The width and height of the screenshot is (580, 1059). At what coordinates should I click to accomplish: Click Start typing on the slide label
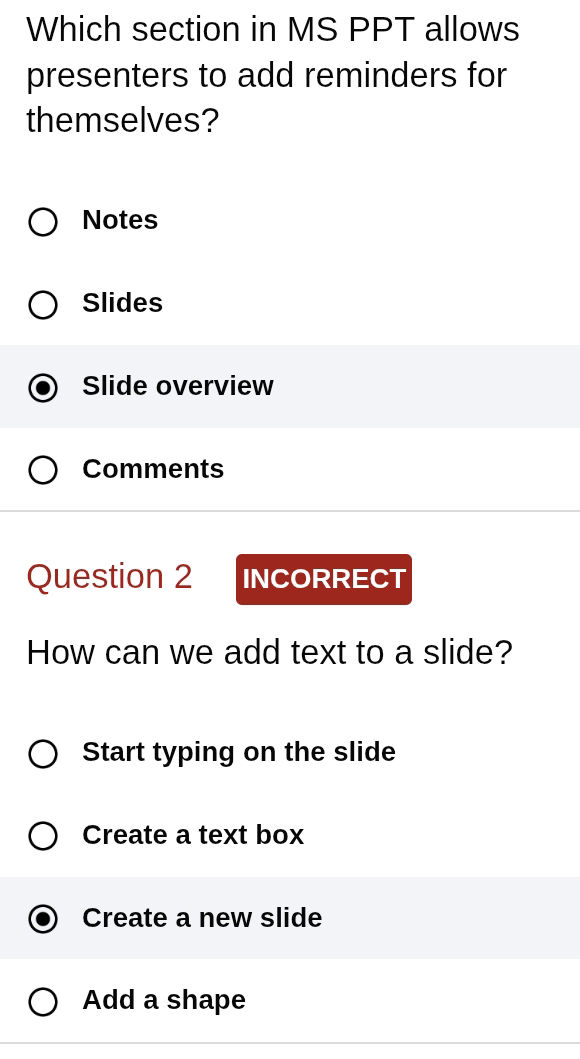click(x=238, y=753)
